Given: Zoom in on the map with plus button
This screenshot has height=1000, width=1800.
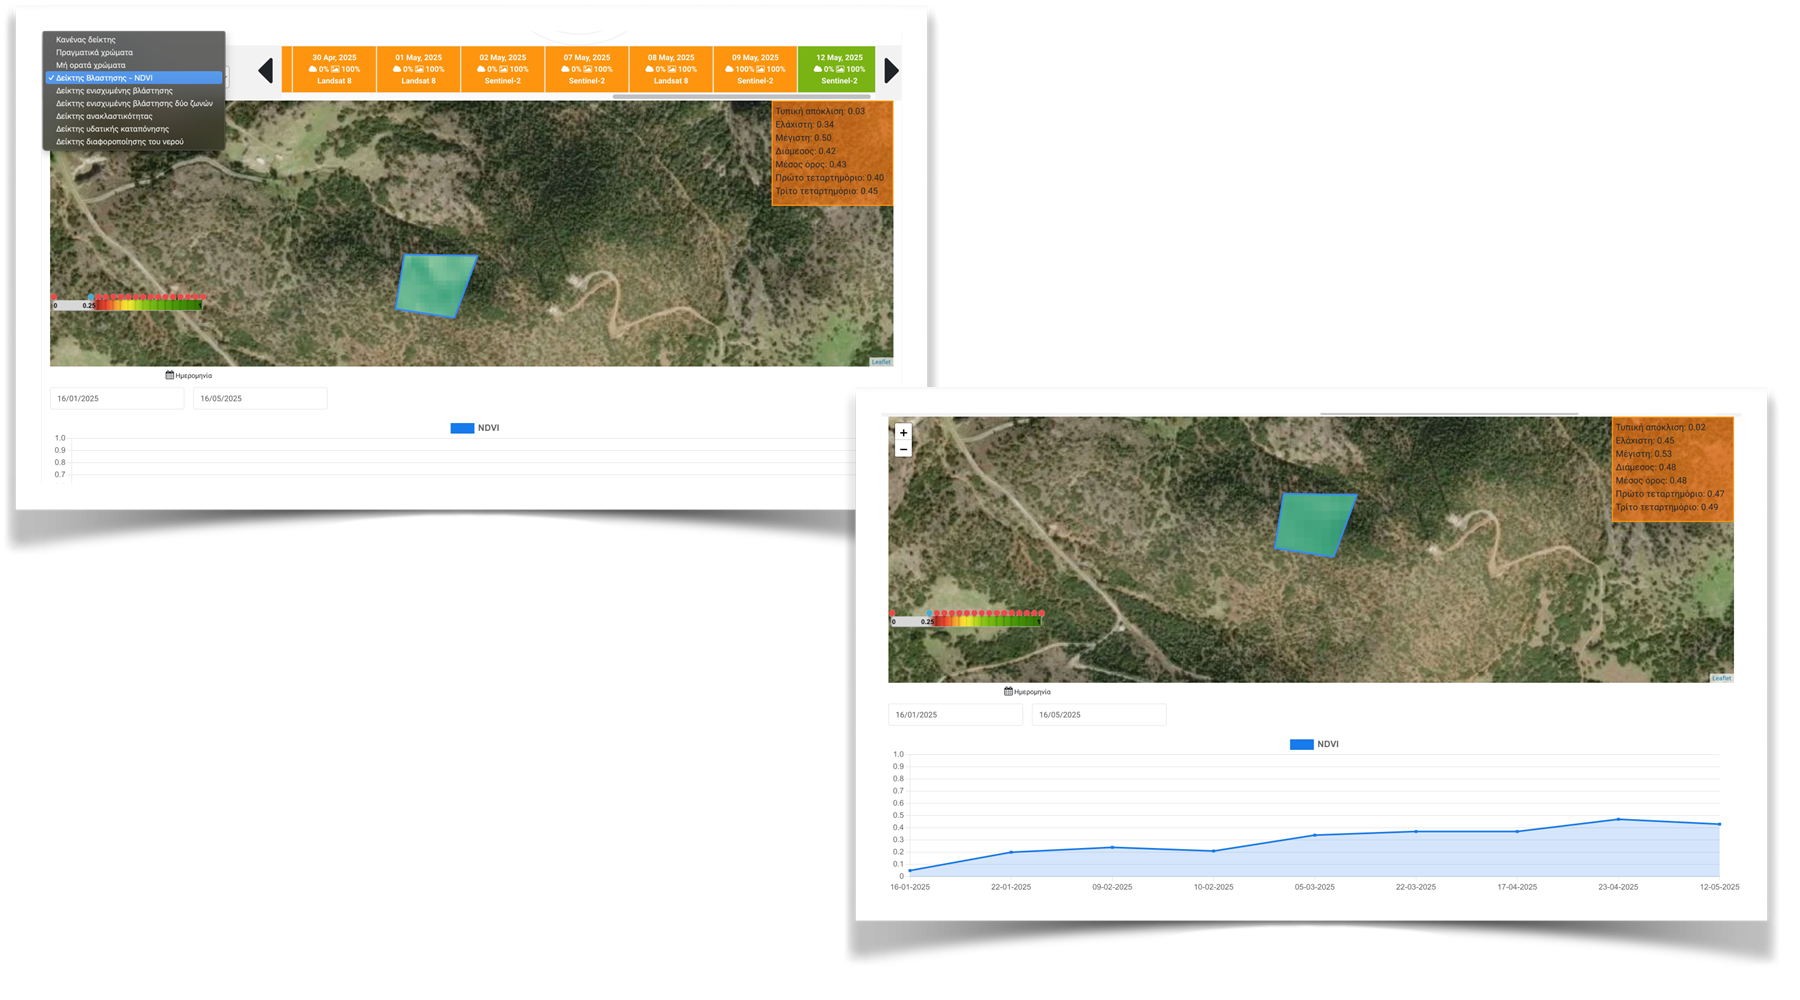Looking at the screenshot, I should coord(903,433).
